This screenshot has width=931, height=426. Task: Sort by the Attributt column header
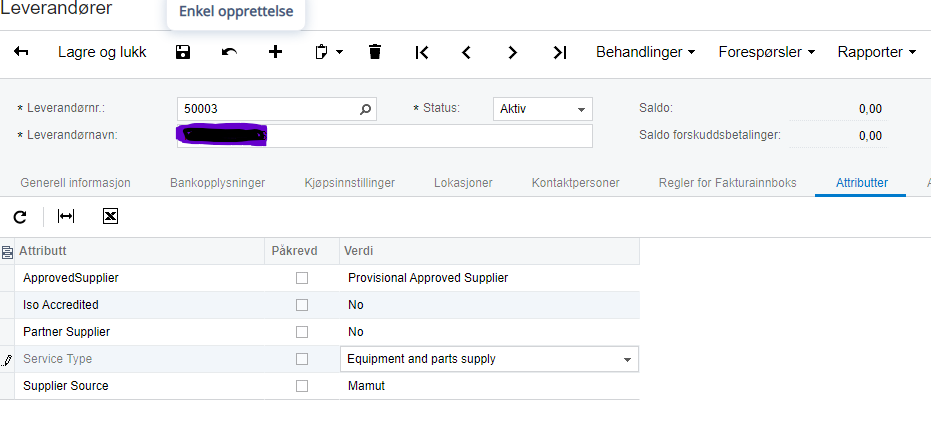click(140, 251)
